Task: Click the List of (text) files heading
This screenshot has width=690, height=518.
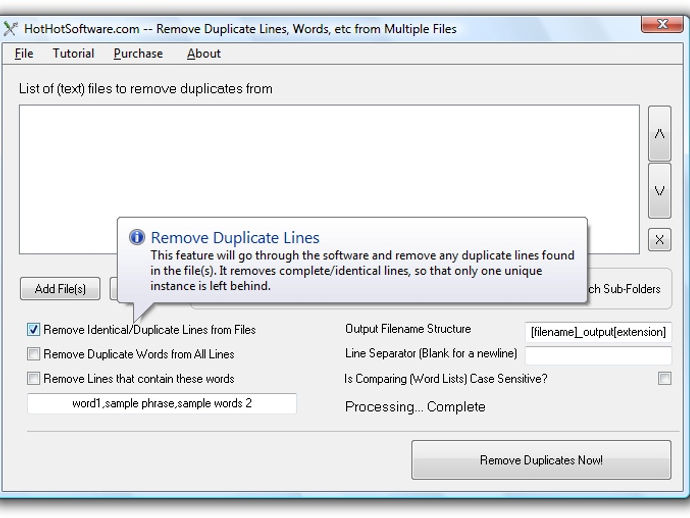Action: pyautogui.click(x=146, y=88)
